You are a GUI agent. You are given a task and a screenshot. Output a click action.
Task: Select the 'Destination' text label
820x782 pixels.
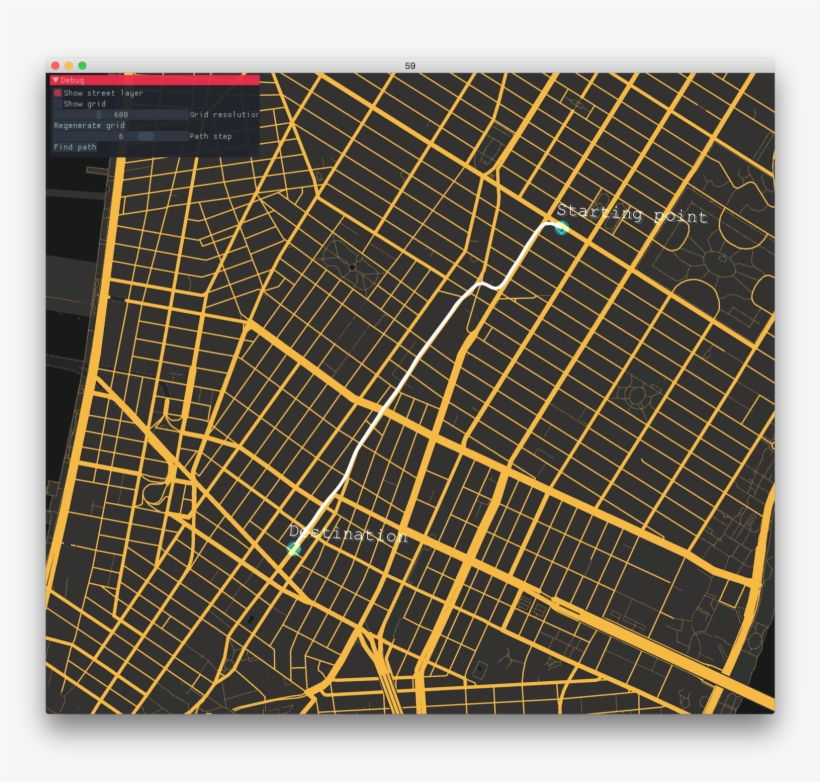click(350, 535)
